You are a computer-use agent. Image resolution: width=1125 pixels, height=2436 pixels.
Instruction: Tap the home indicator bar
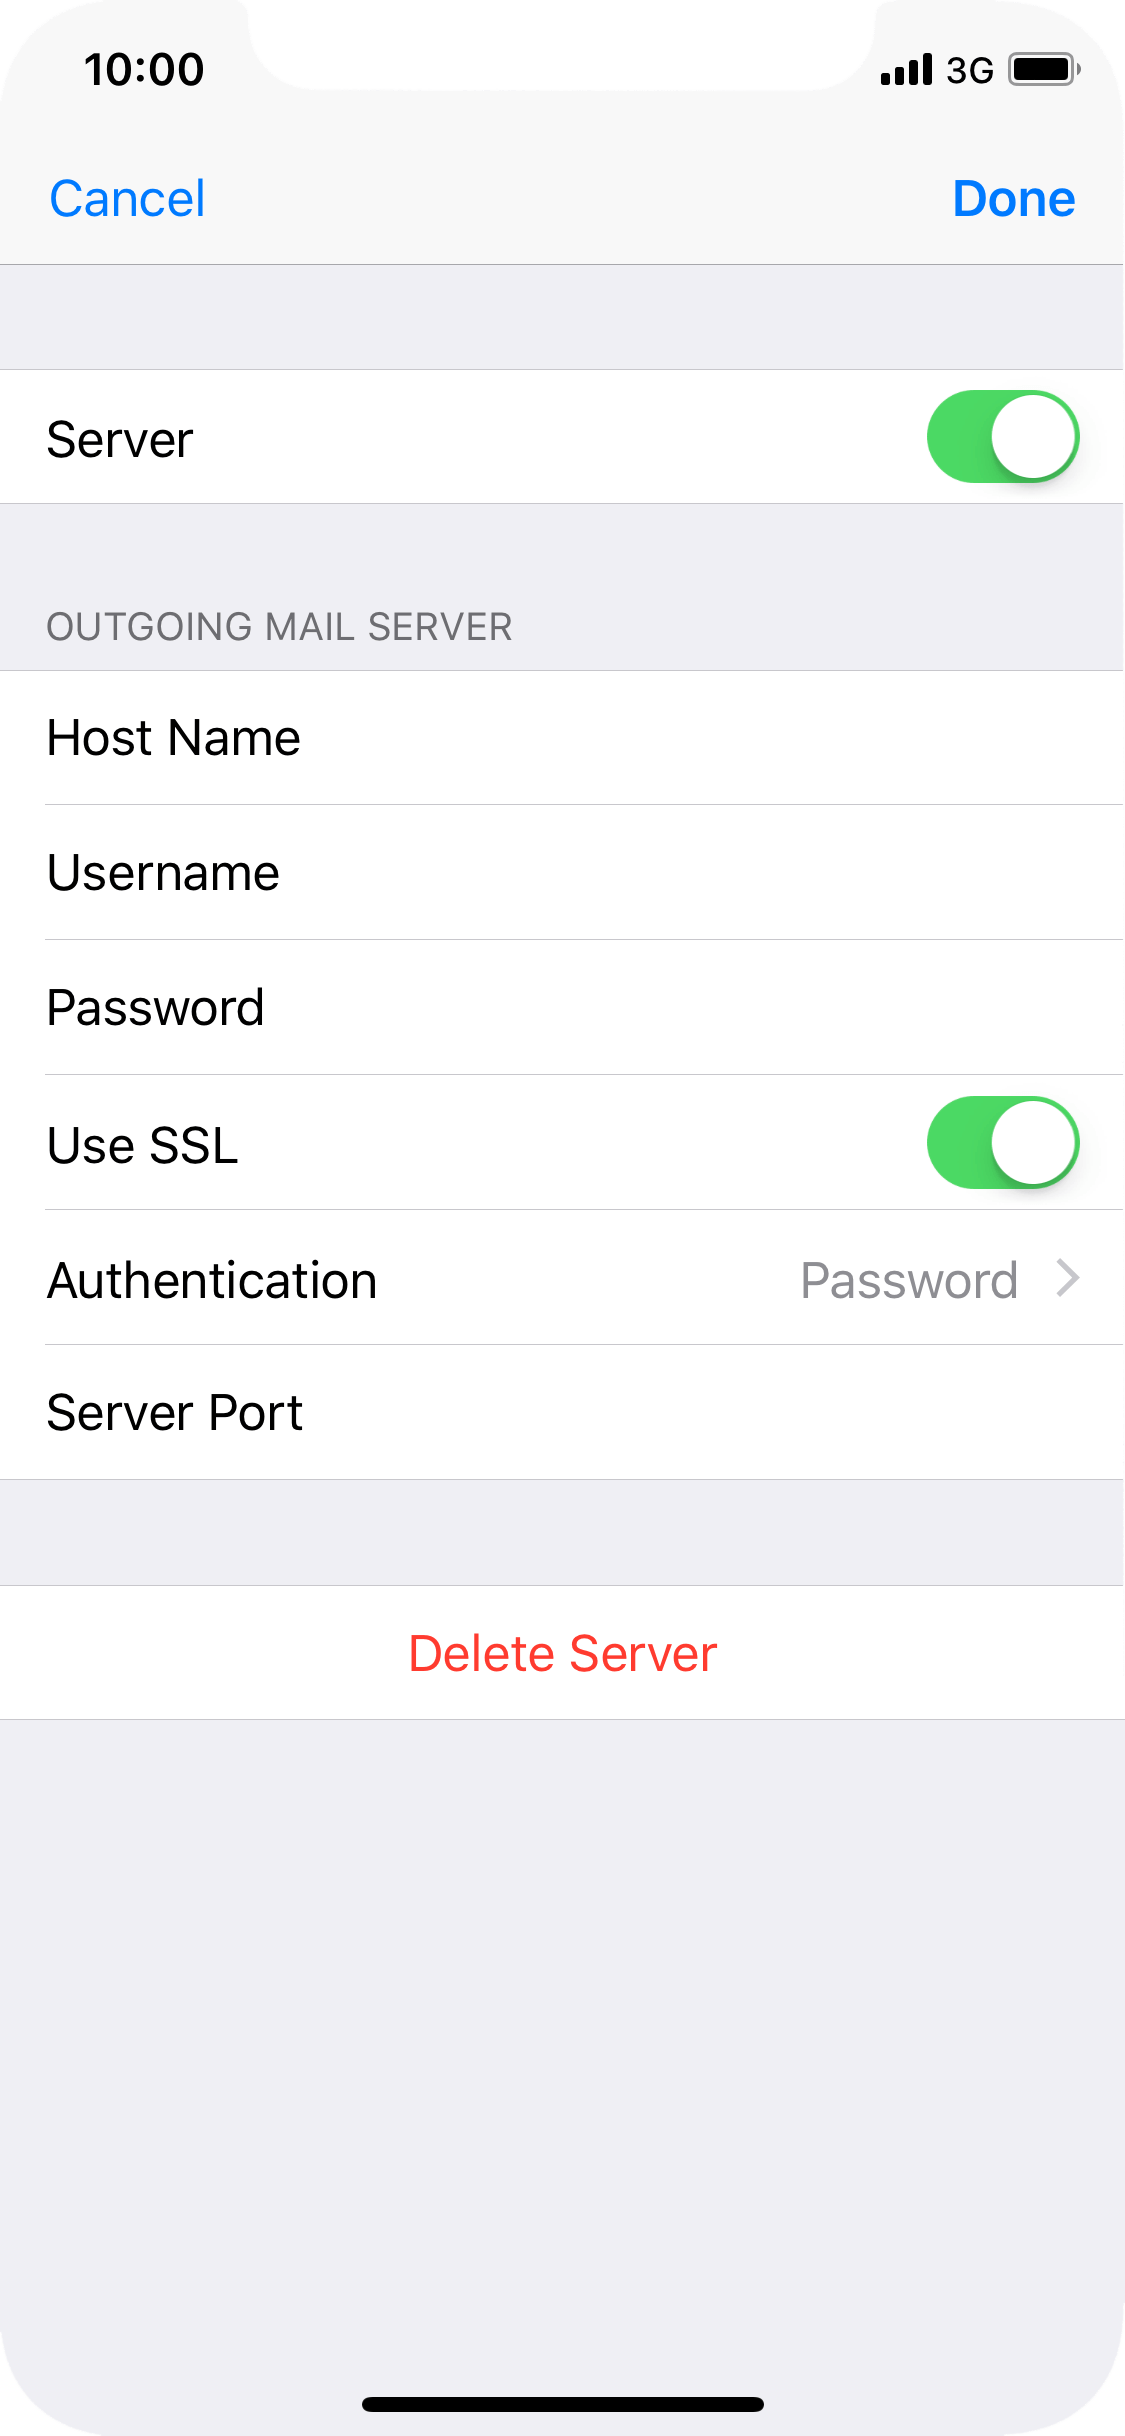pos(563,2404)
